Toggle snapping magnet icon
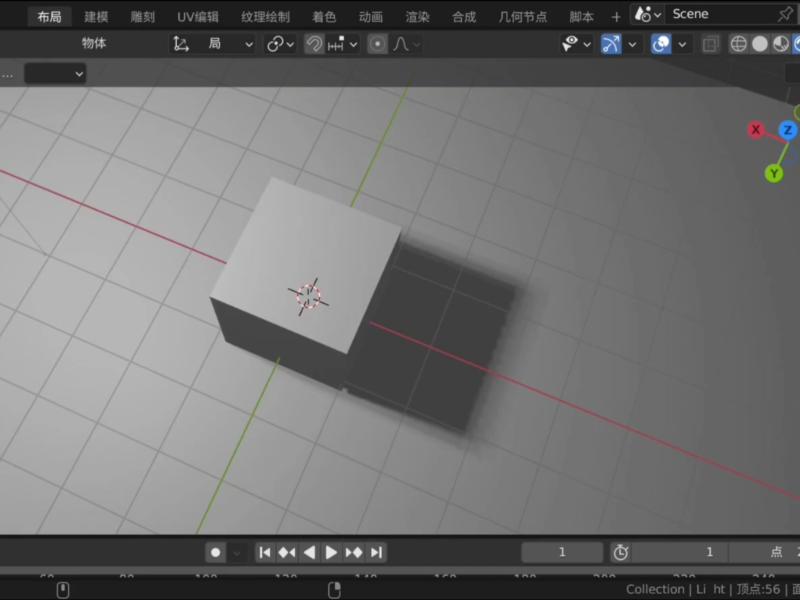This screenshot has height=600, width=800. click(x=314, y=44)
